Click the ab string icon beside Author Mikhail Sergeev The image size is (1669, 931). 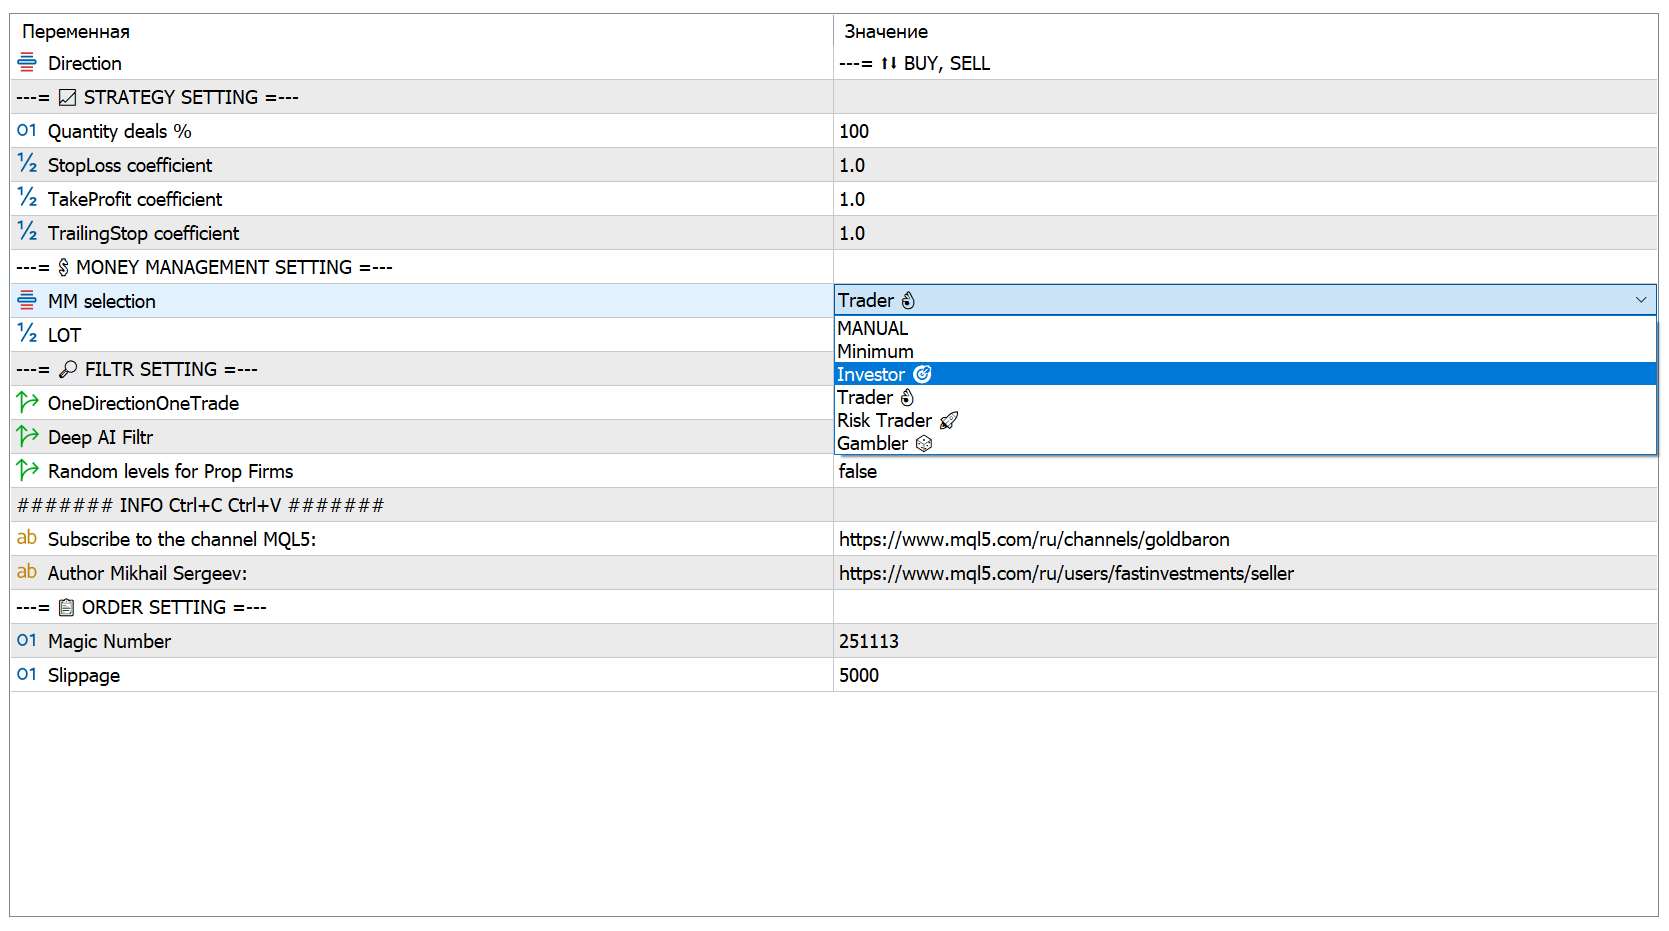click(27, 573)
